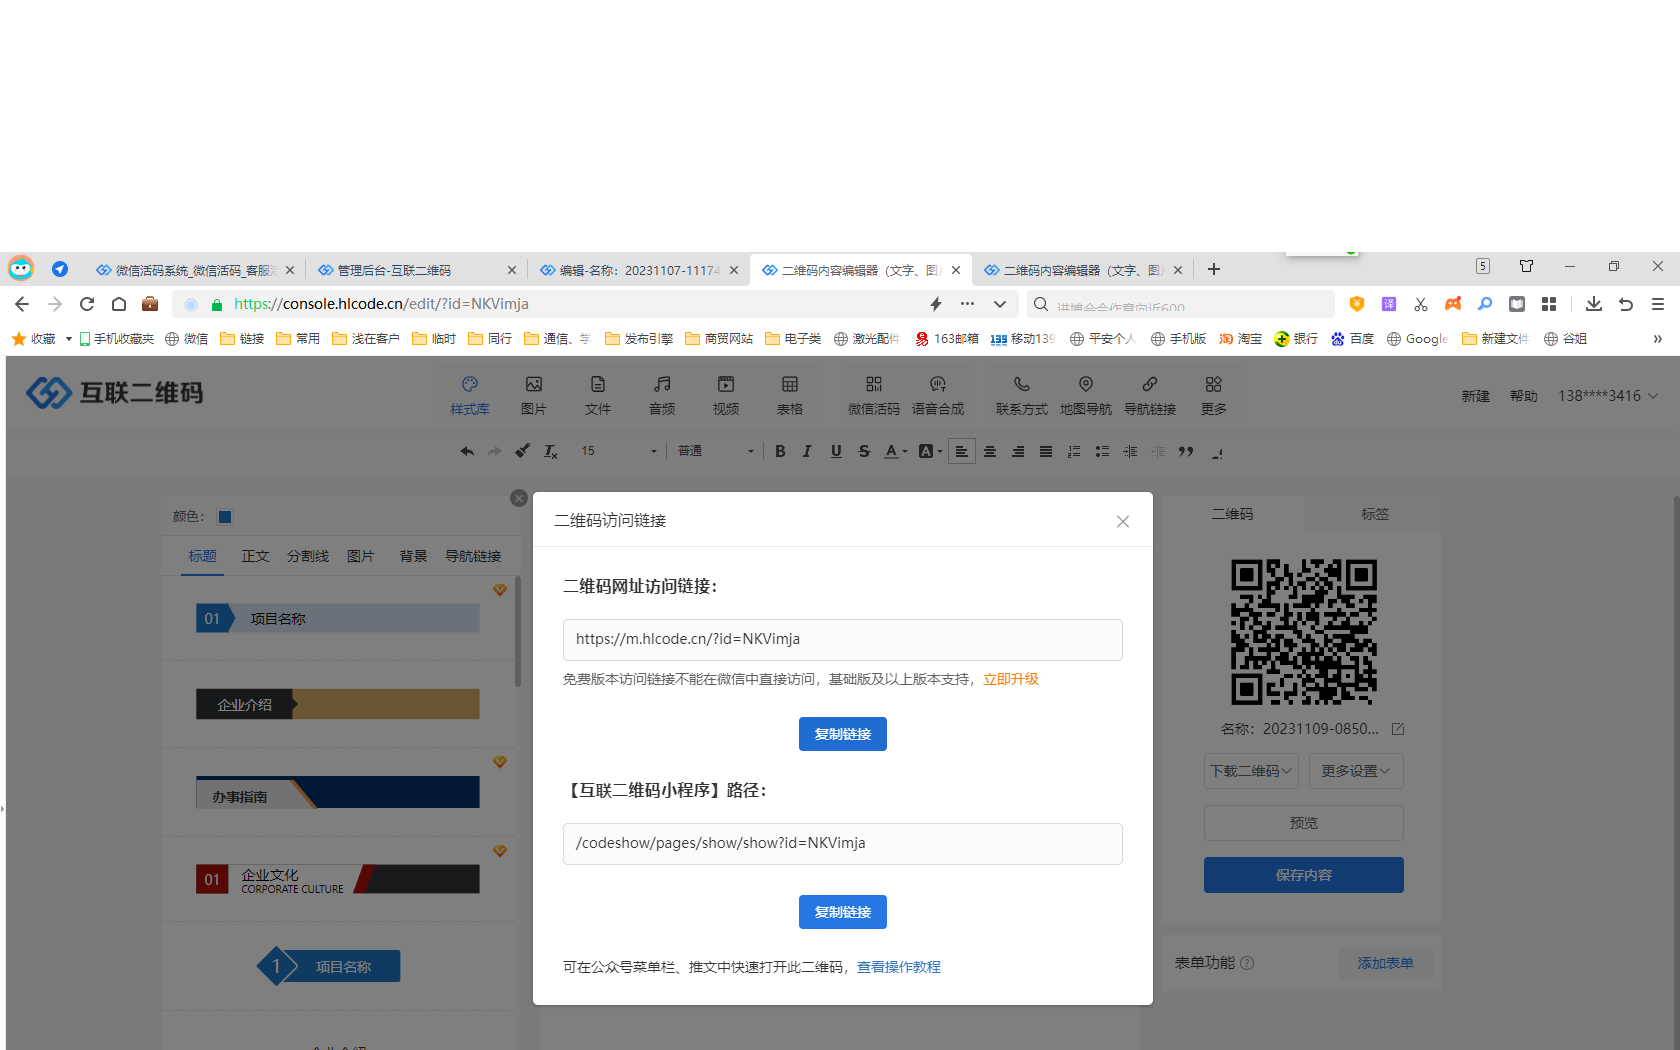Open the 样式库 style library icon
Viewport: 1680px width, 1050px height.
[x=469, y=395]
